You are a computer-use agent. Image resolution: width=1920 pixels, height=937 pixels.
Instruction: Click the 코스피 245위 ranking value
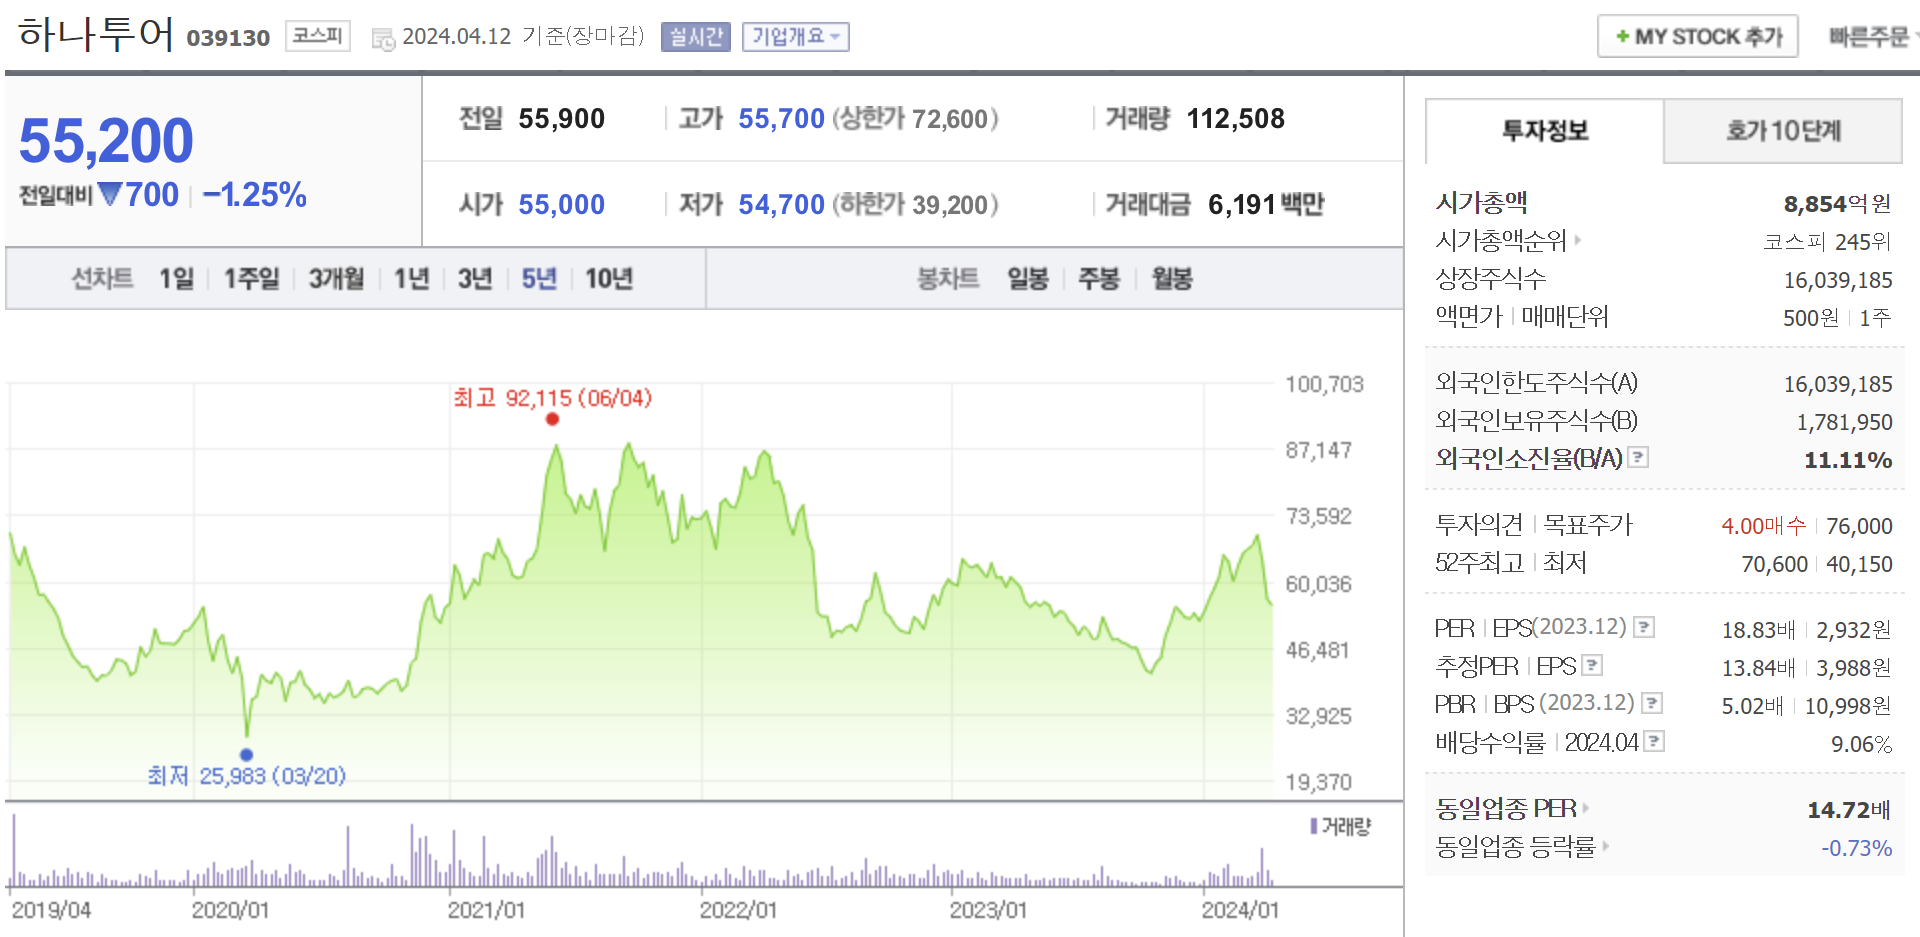click(1827, 242)
